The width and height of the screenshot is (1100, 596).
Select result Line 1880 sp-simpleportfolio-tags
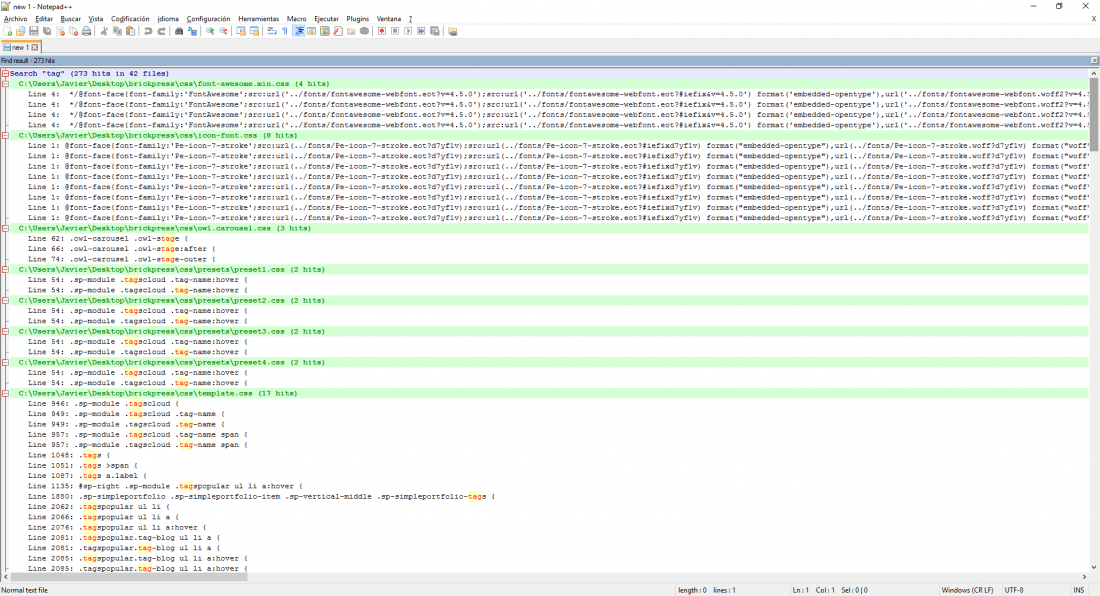pyautogui.click(x=262, y=496)
